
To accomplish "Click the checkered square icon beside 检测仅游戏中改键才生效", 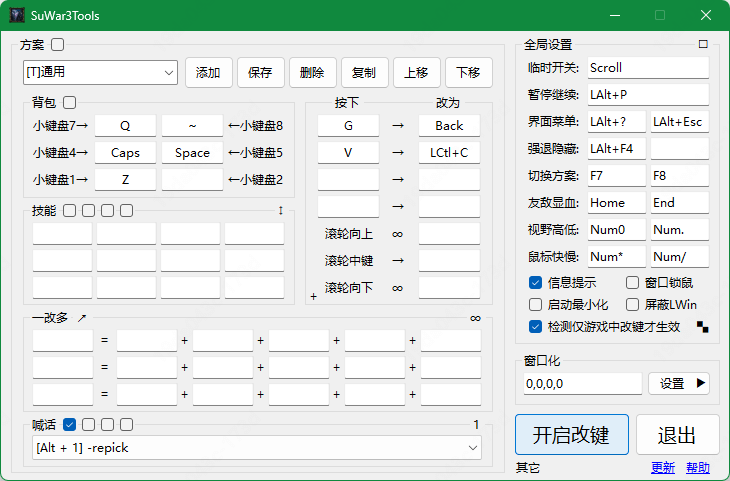I will 705,326.
